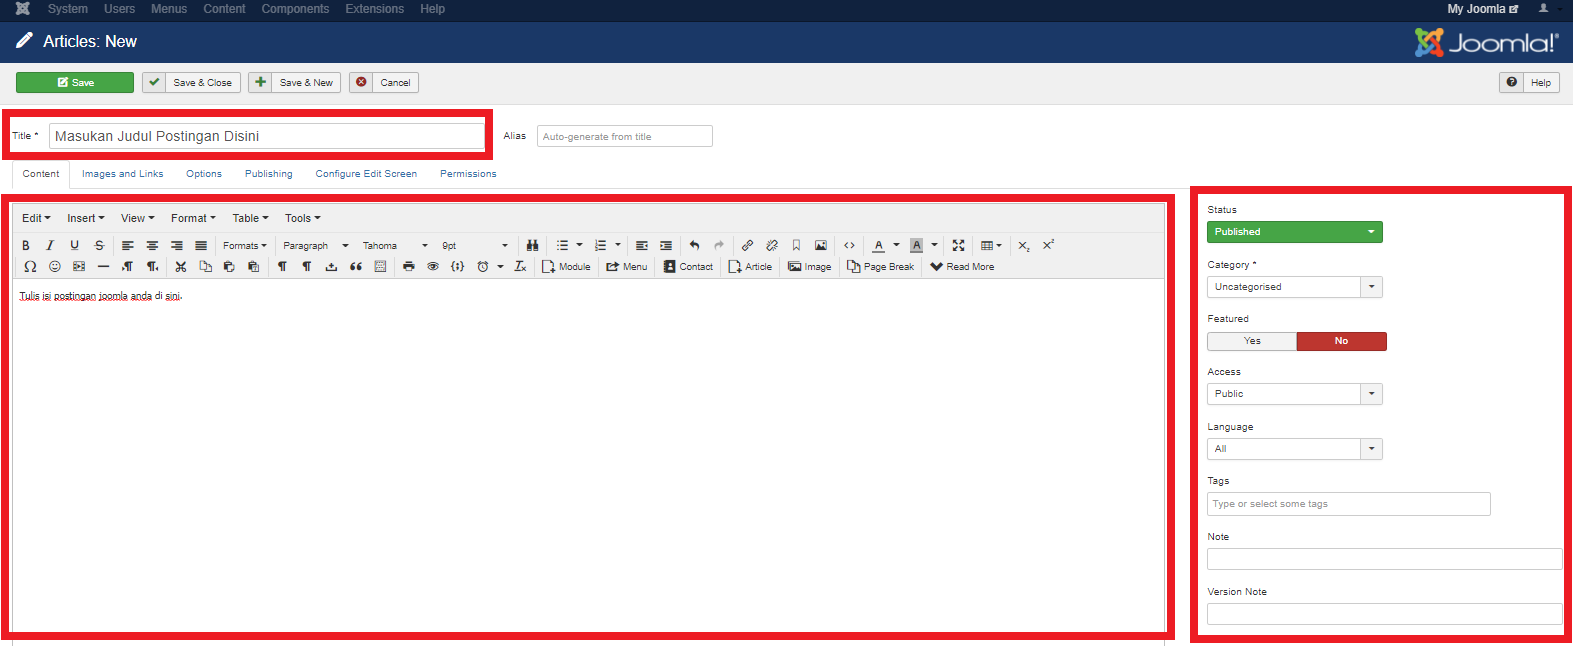Click the green Save button

click(x=75, y=83)
